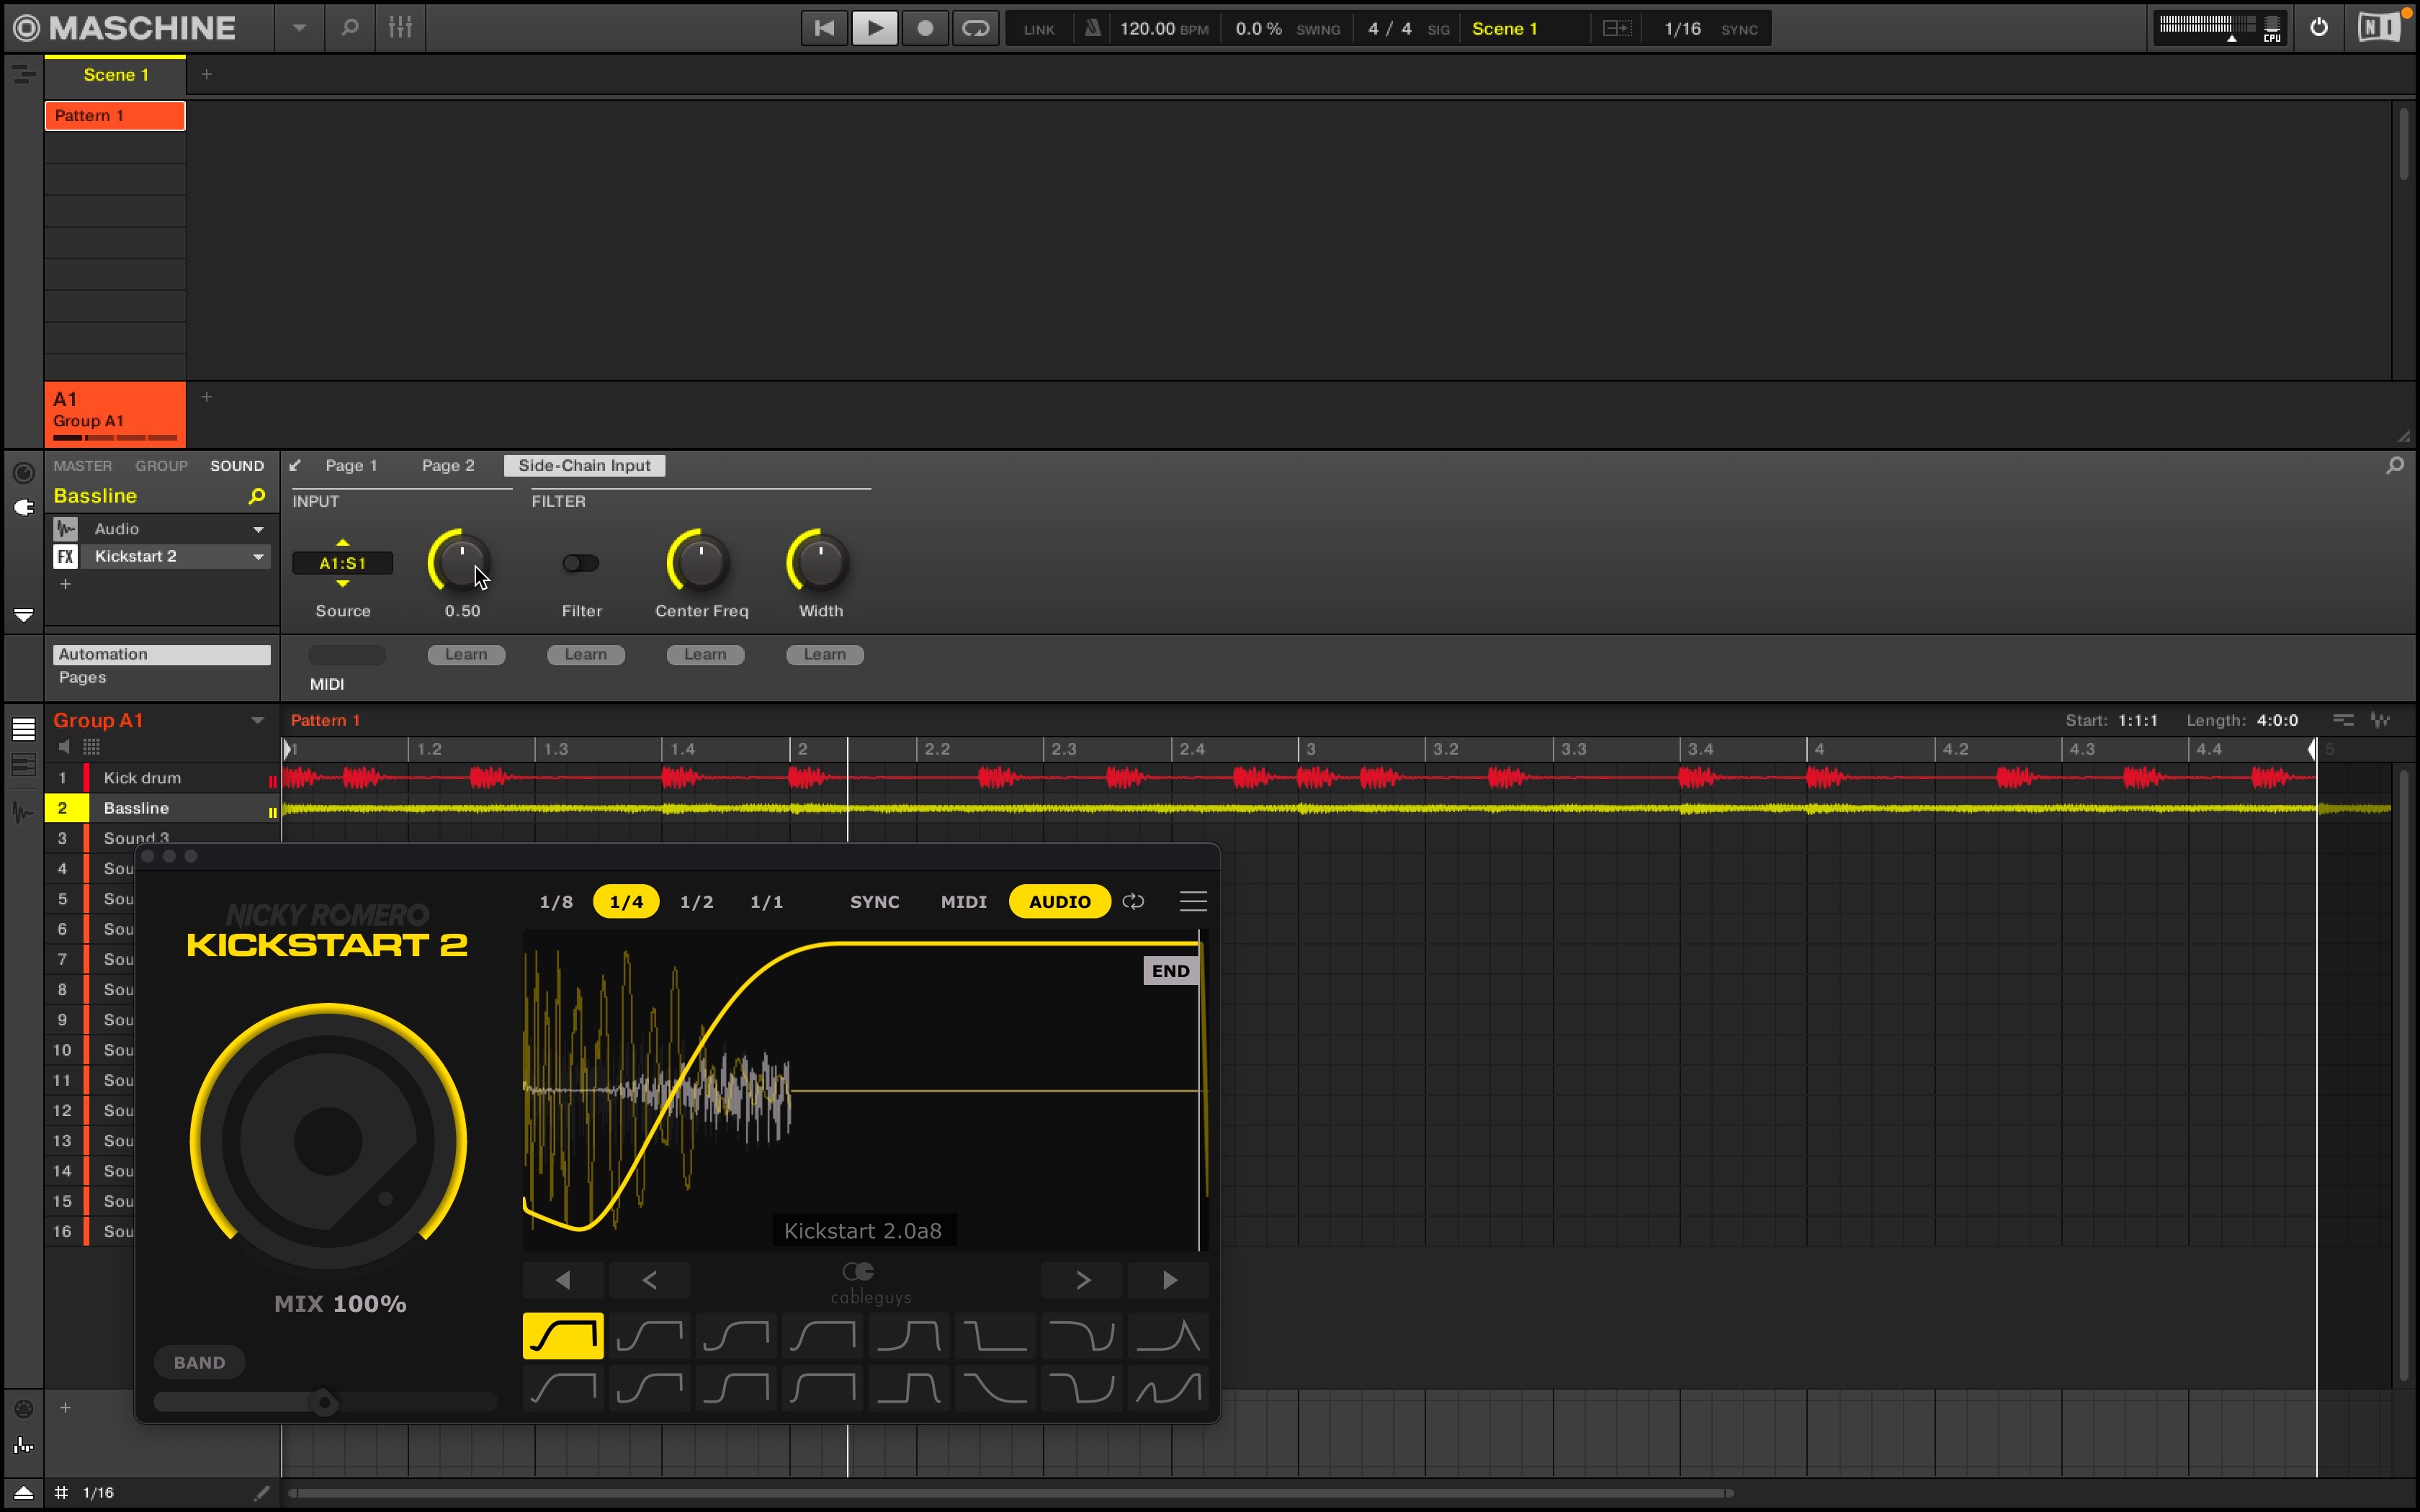Viewport: 2420px width, 1512px height.
Task: Click Learn under Width
Action: 825,655
